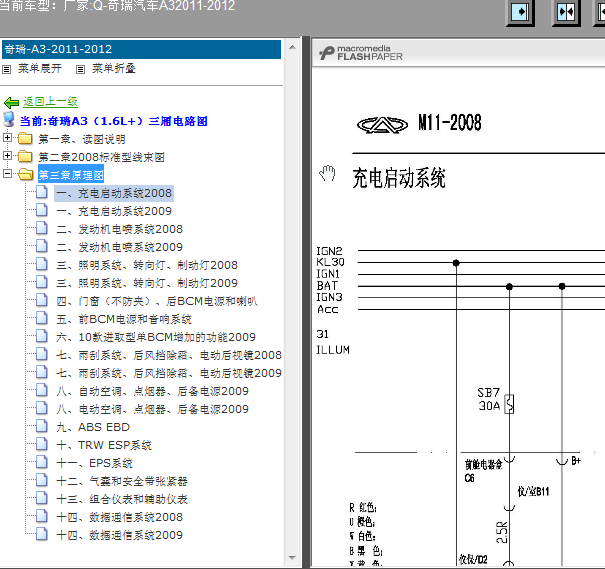Click computer icon beside 当前:奇瑞A3 title
Image resolution: width=605 pixels, height=569 pixels.
8,120
